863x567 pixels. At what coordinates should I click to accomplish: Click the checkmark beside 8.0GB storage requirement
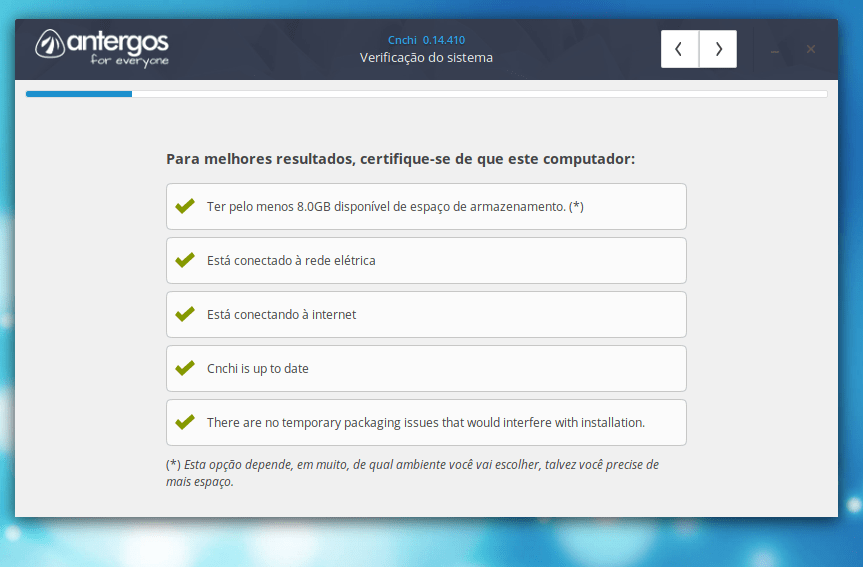click(x=185, y=206)
